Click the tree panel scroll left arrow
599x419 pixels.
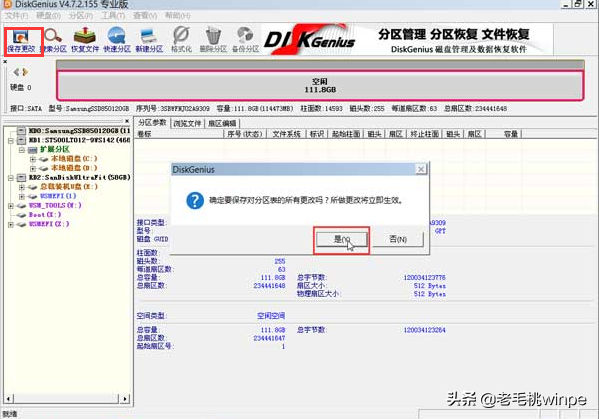click(9, 399)
